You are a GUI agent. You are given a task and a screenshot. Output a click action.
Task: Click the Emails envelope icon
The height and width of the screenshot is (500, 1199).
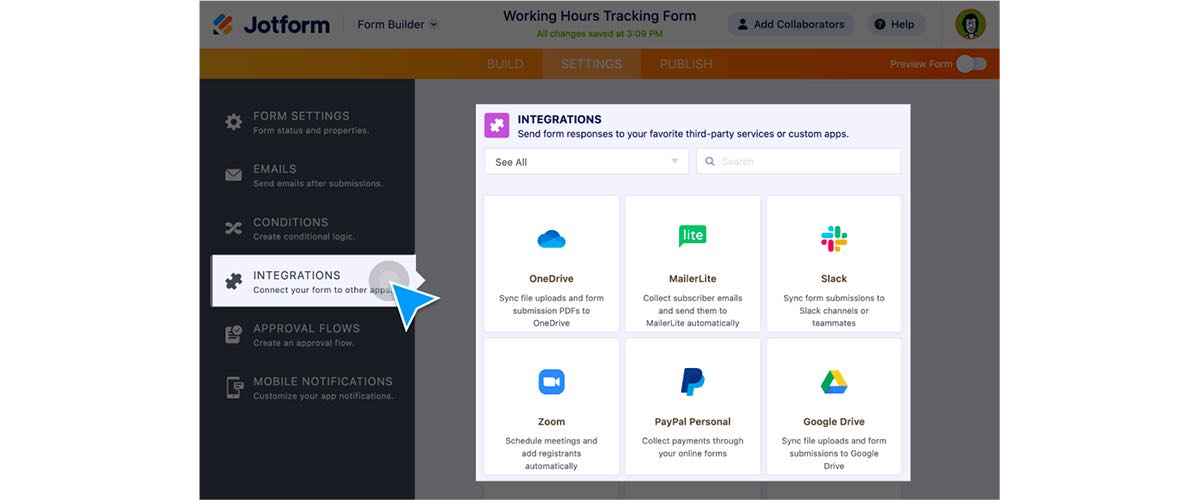tap(233, 175)
